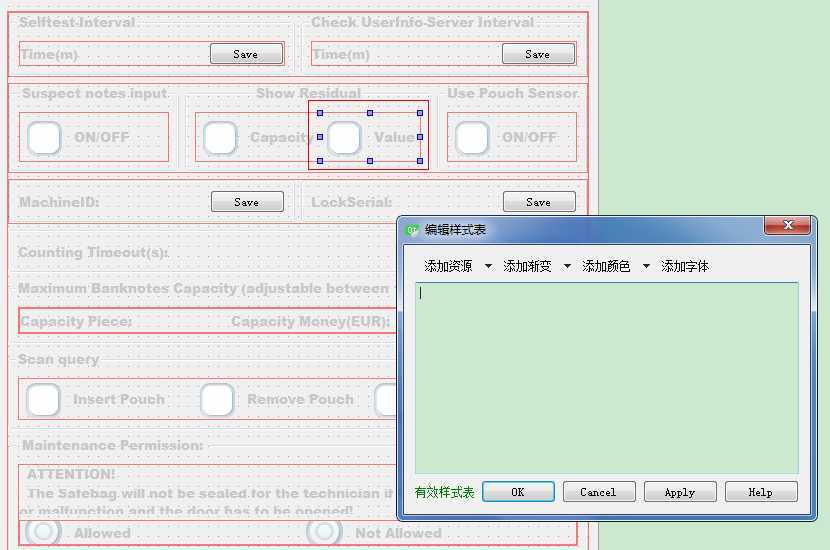This screenshot has height=550, width=830.
Task: Click the 添加渐变 menu button
Action: (527, 266)
